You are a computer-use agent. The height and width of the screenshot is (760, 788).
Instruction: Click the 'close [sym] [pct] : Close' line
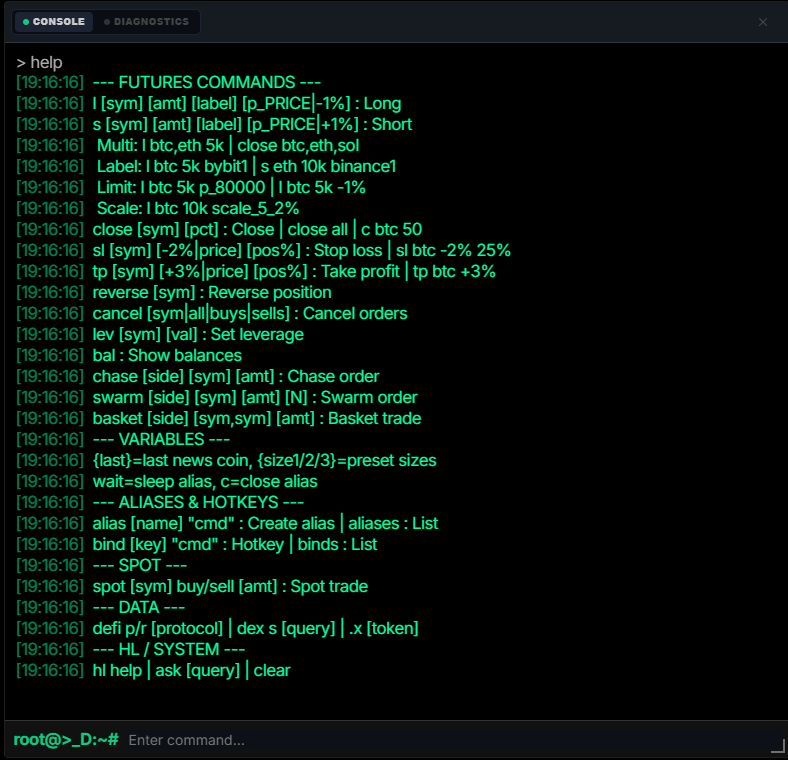point(219,229)
